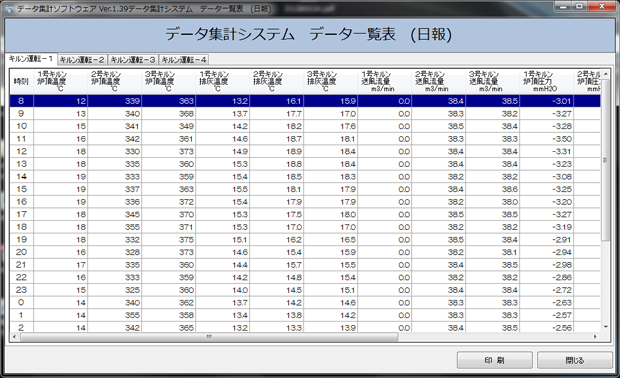
Task: Click the horizontal scrollbar left arrow
Action: tap(15, 336)
